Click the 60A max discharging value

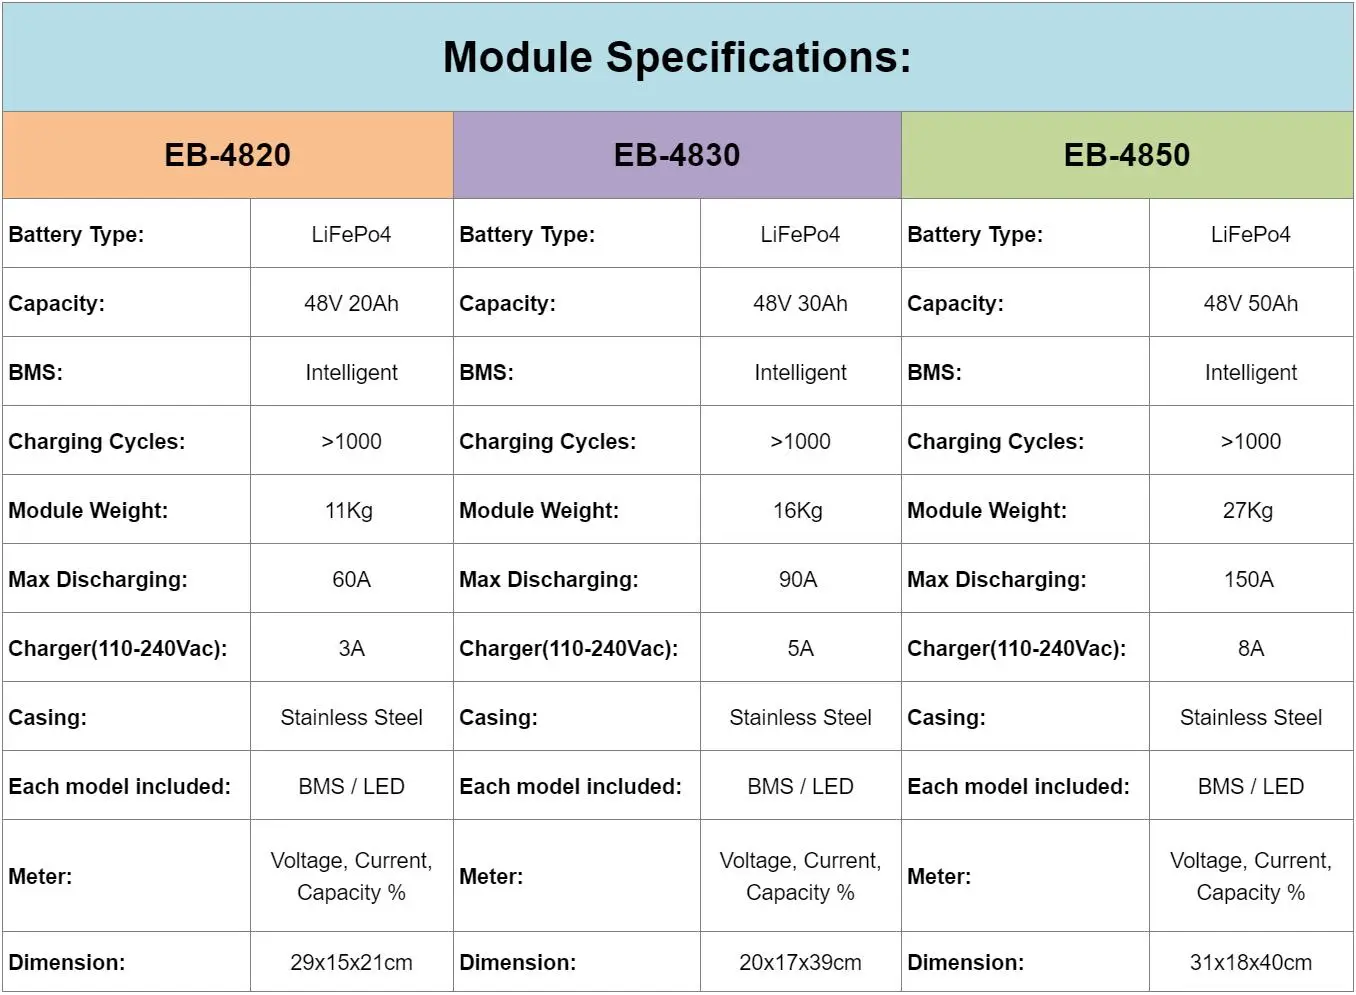point(351,579)
